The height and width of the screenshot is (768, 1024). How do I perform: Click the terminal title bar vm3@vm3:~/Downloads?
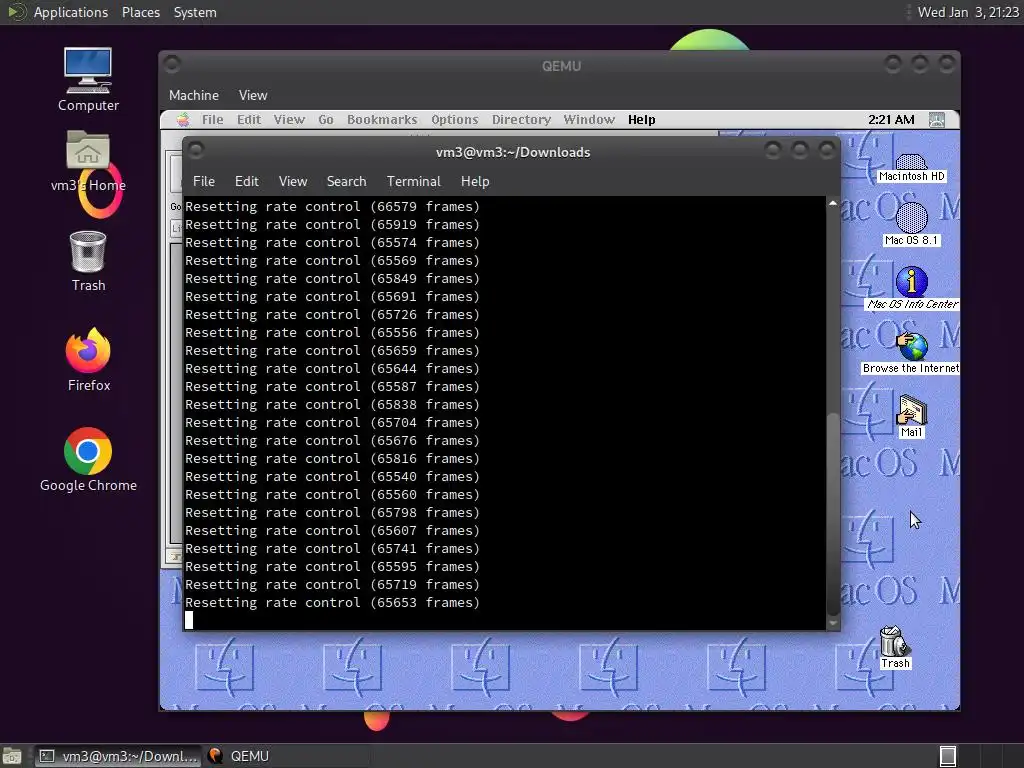[513, 152]
